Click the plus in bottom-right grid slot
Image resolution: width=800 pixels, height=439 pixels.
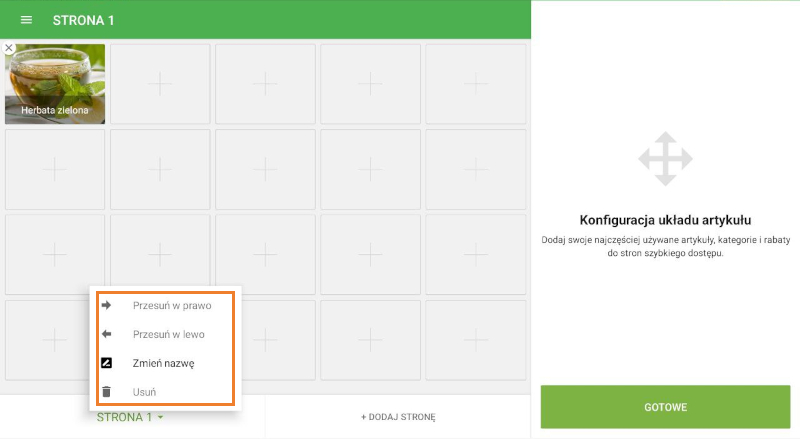(x=475, y=339)
